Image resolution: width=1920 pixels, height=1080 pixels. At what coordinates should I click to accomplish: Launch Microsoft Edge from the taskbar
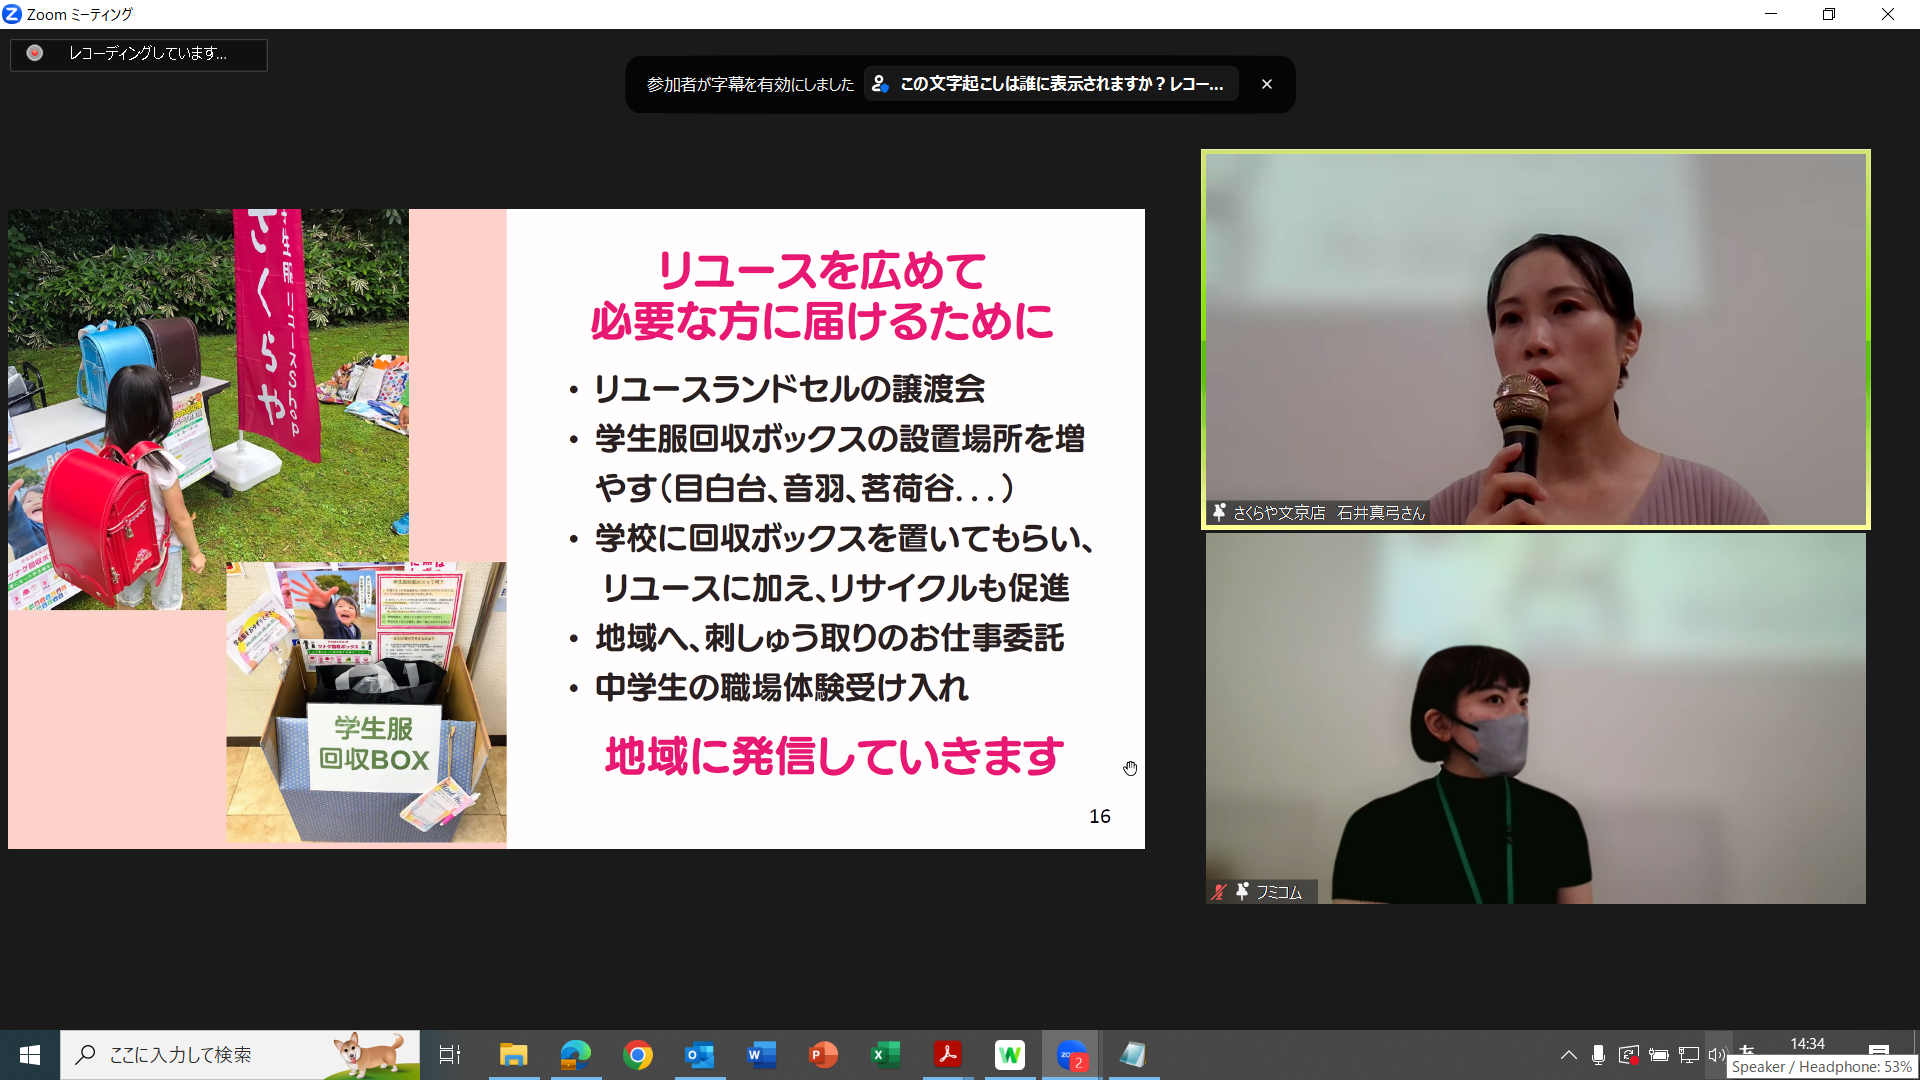pyautogui.click(x=576, y=1055)
